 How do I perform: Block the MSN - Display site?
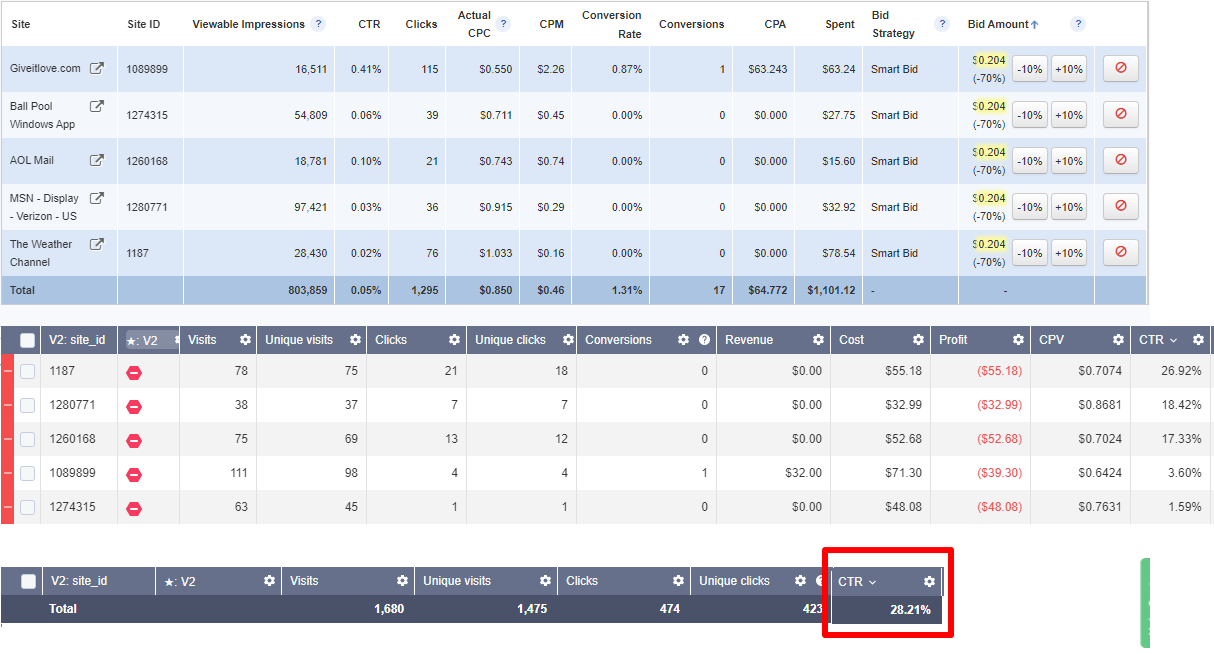tap(1120, 206)
